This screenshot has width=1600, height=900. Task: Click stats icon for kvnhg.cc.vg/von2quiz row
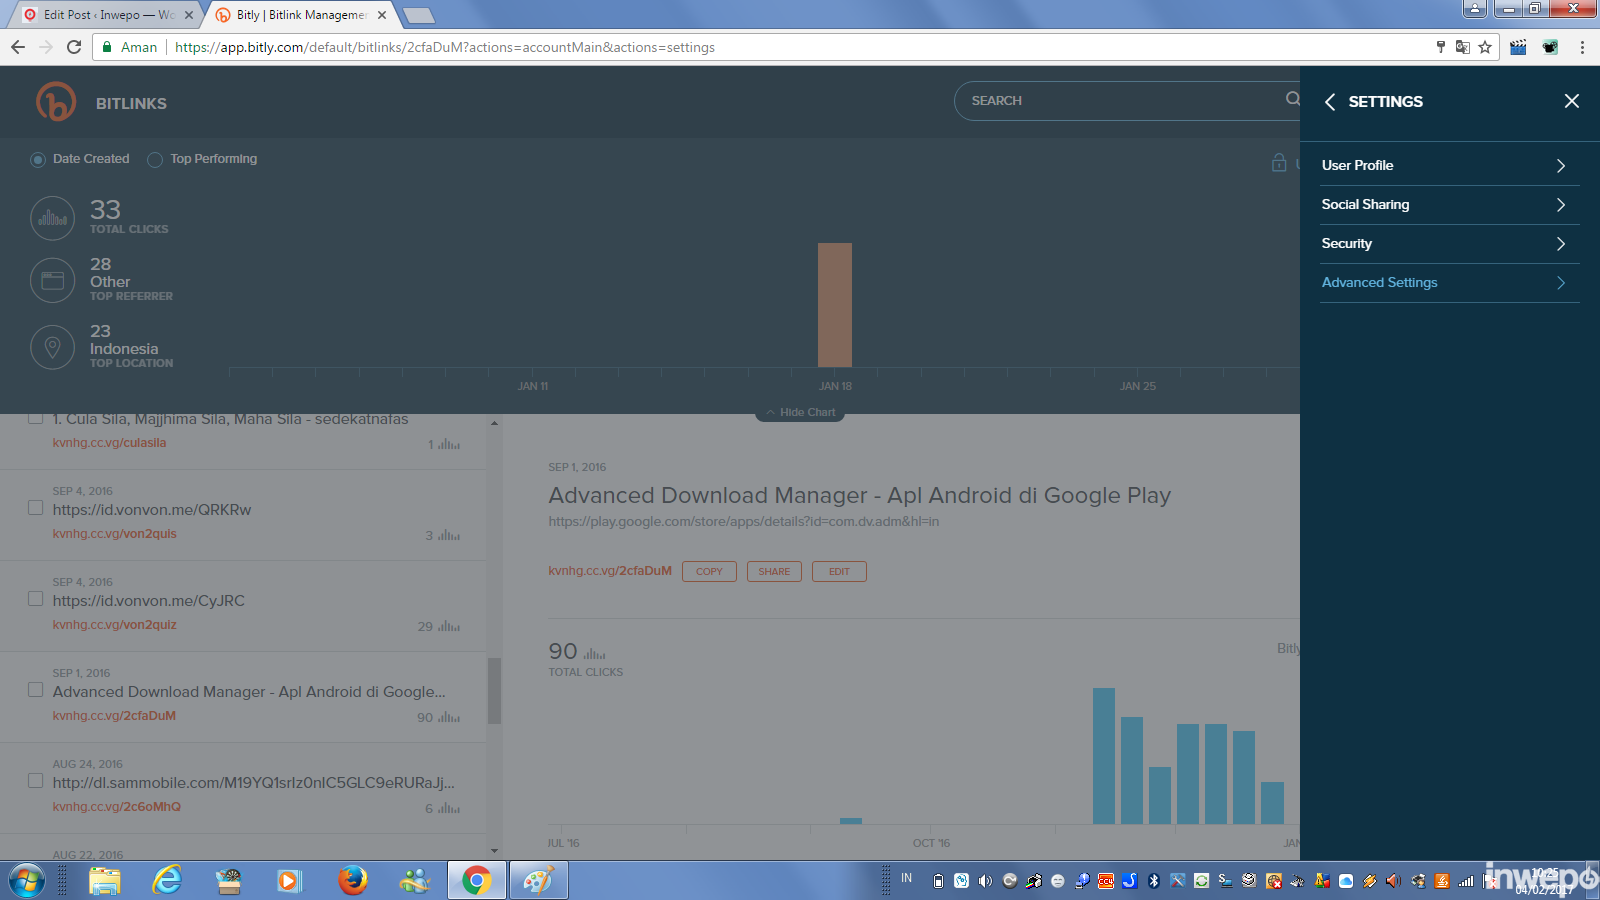[x=449, y=626]
